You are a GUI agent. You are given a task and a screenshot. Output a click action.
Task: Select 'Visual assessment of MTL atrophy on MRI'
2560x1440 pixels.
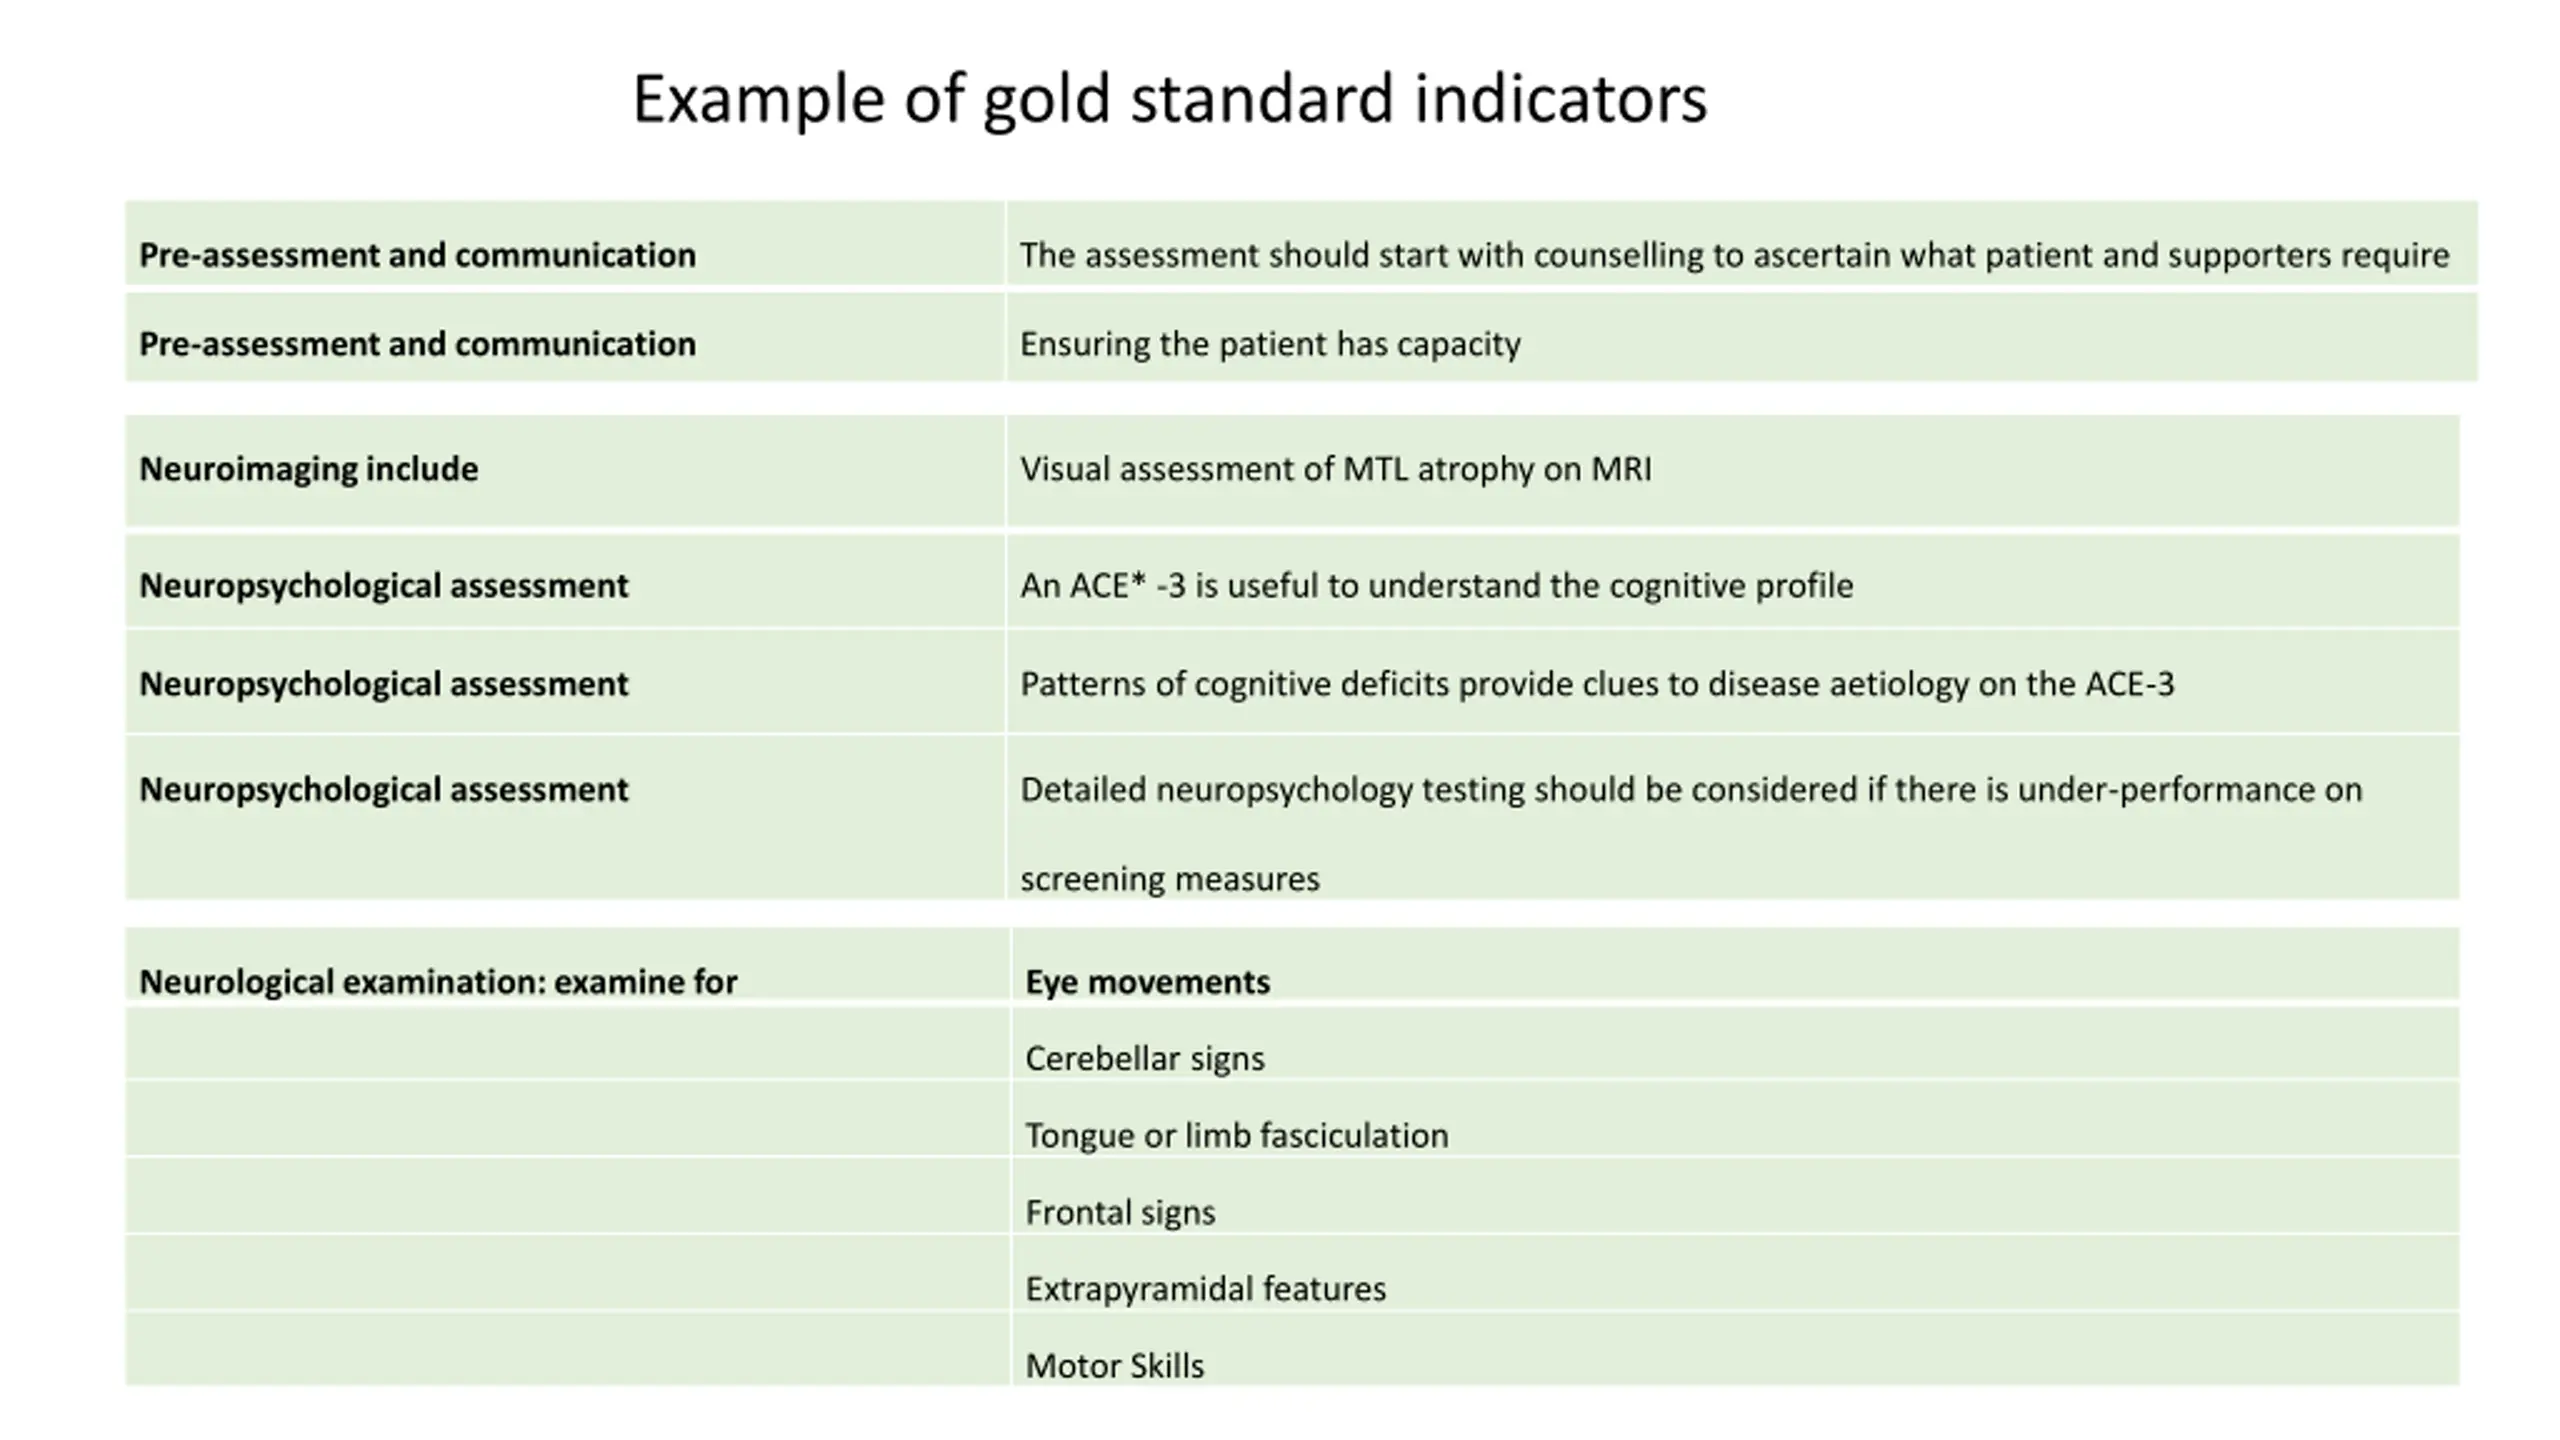pos(1335,469)
